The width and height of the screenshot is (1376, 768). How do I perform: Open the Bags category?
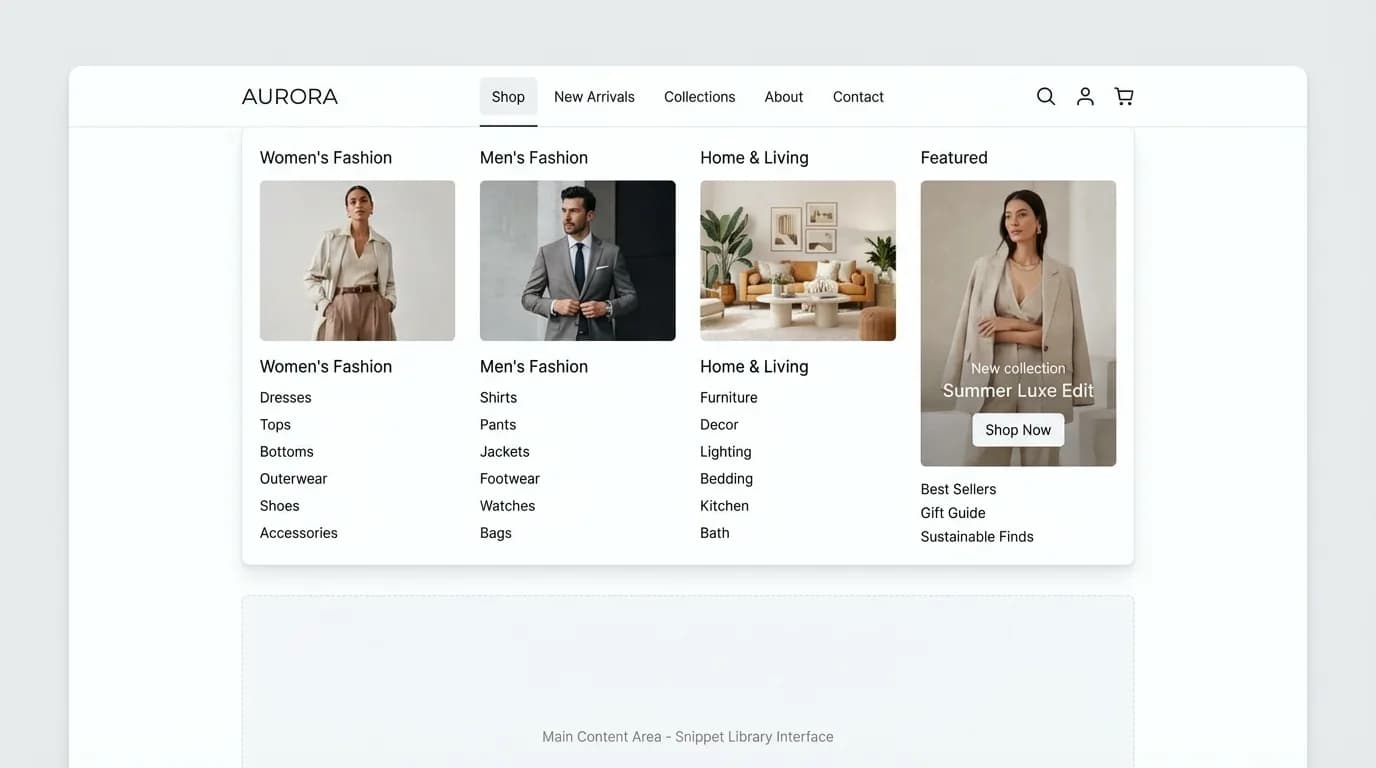[496, 533]
